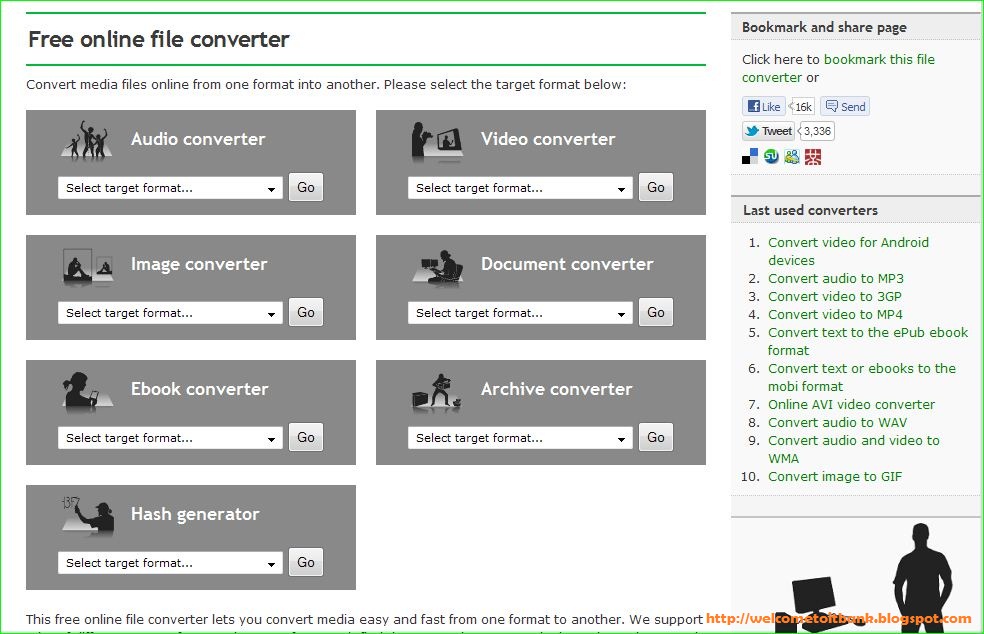Hit the Facebook Like button
984x634 pixels.
[x=764, y=107]
